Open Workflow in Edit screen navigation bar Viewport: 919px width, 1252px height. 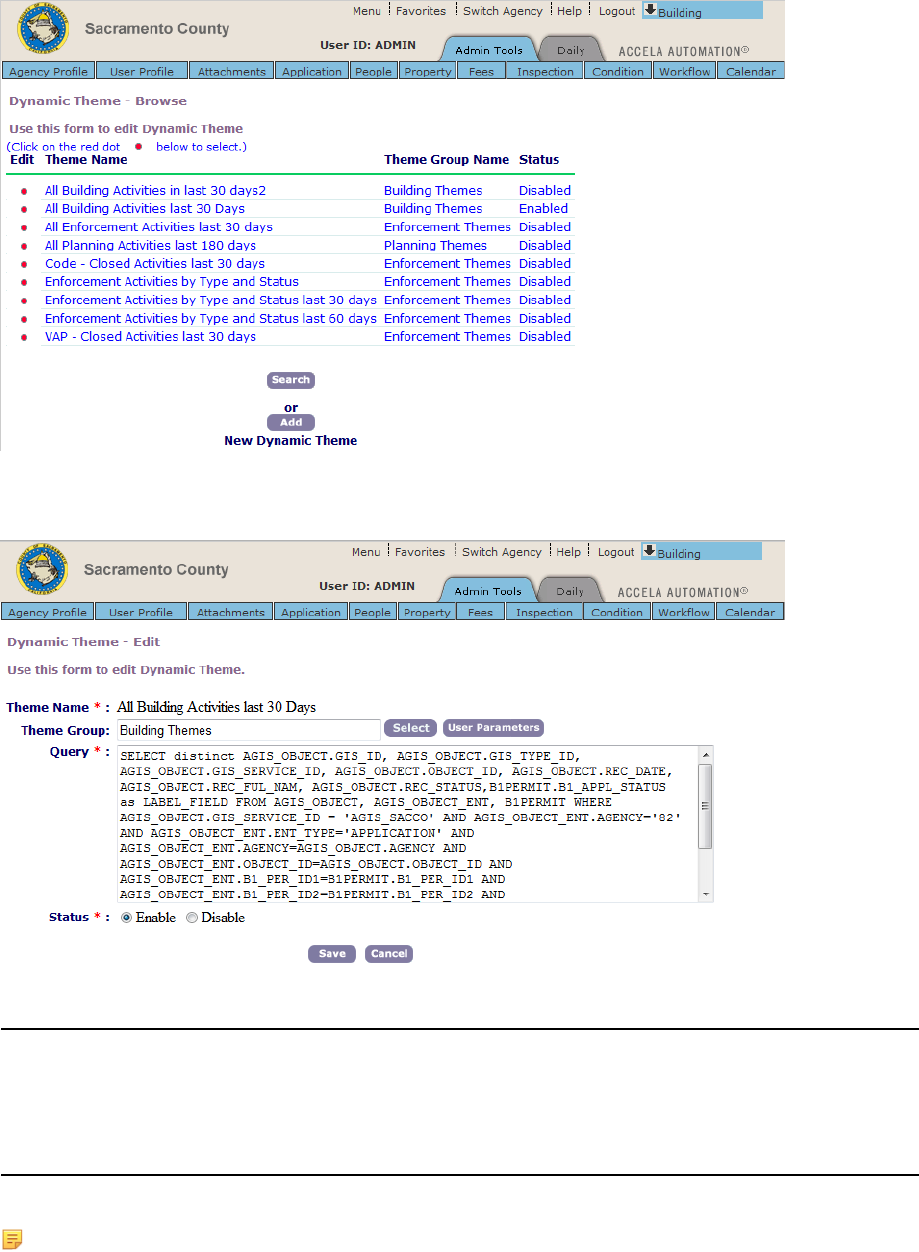tap(684, 612)
